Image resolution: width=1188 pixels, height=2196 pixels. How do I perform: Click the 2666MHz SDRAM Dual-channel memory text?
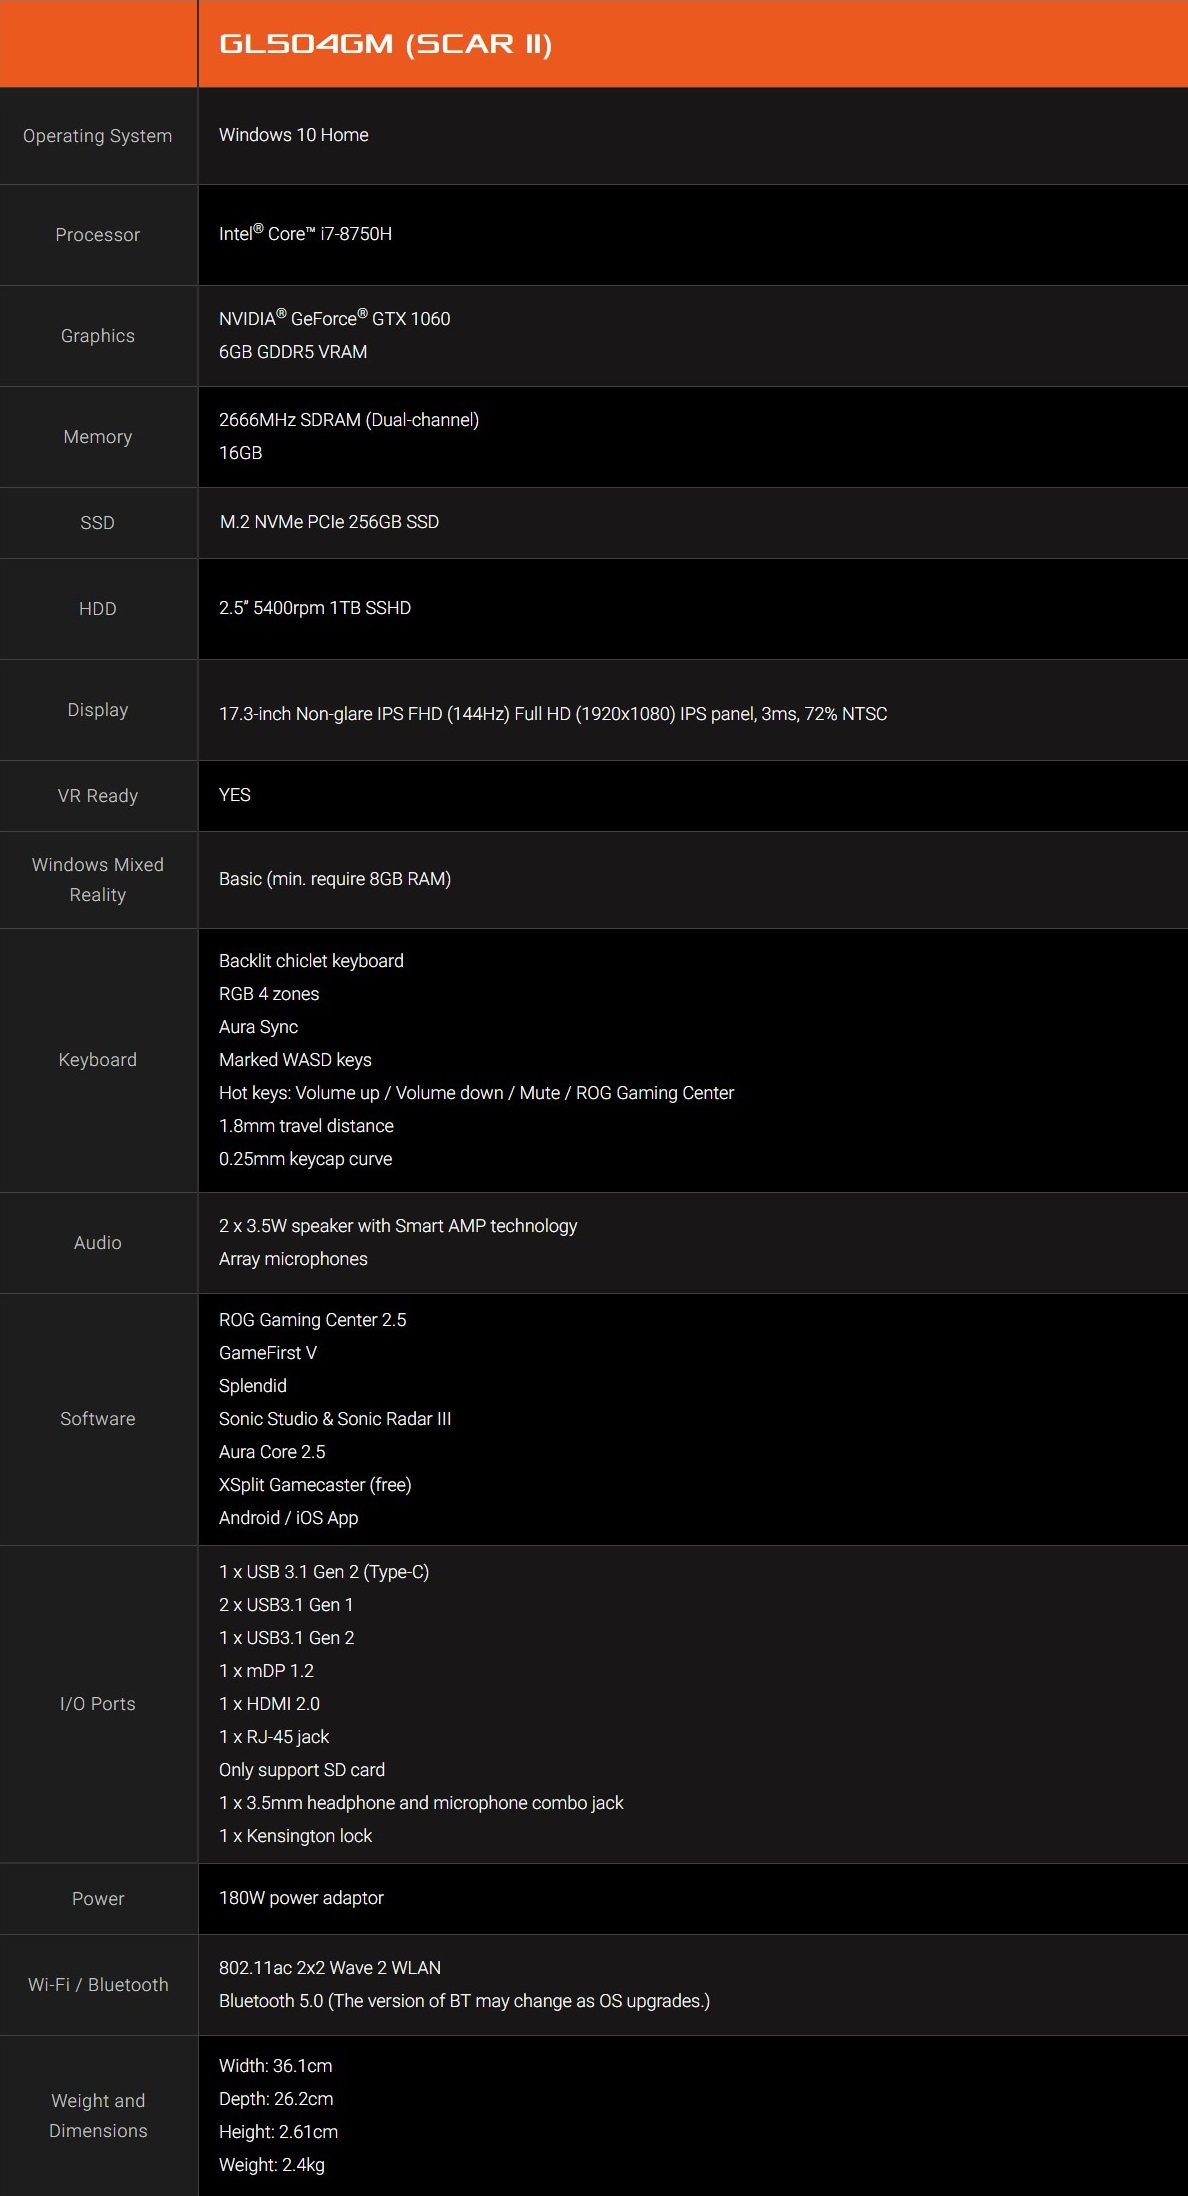point(348,420)
